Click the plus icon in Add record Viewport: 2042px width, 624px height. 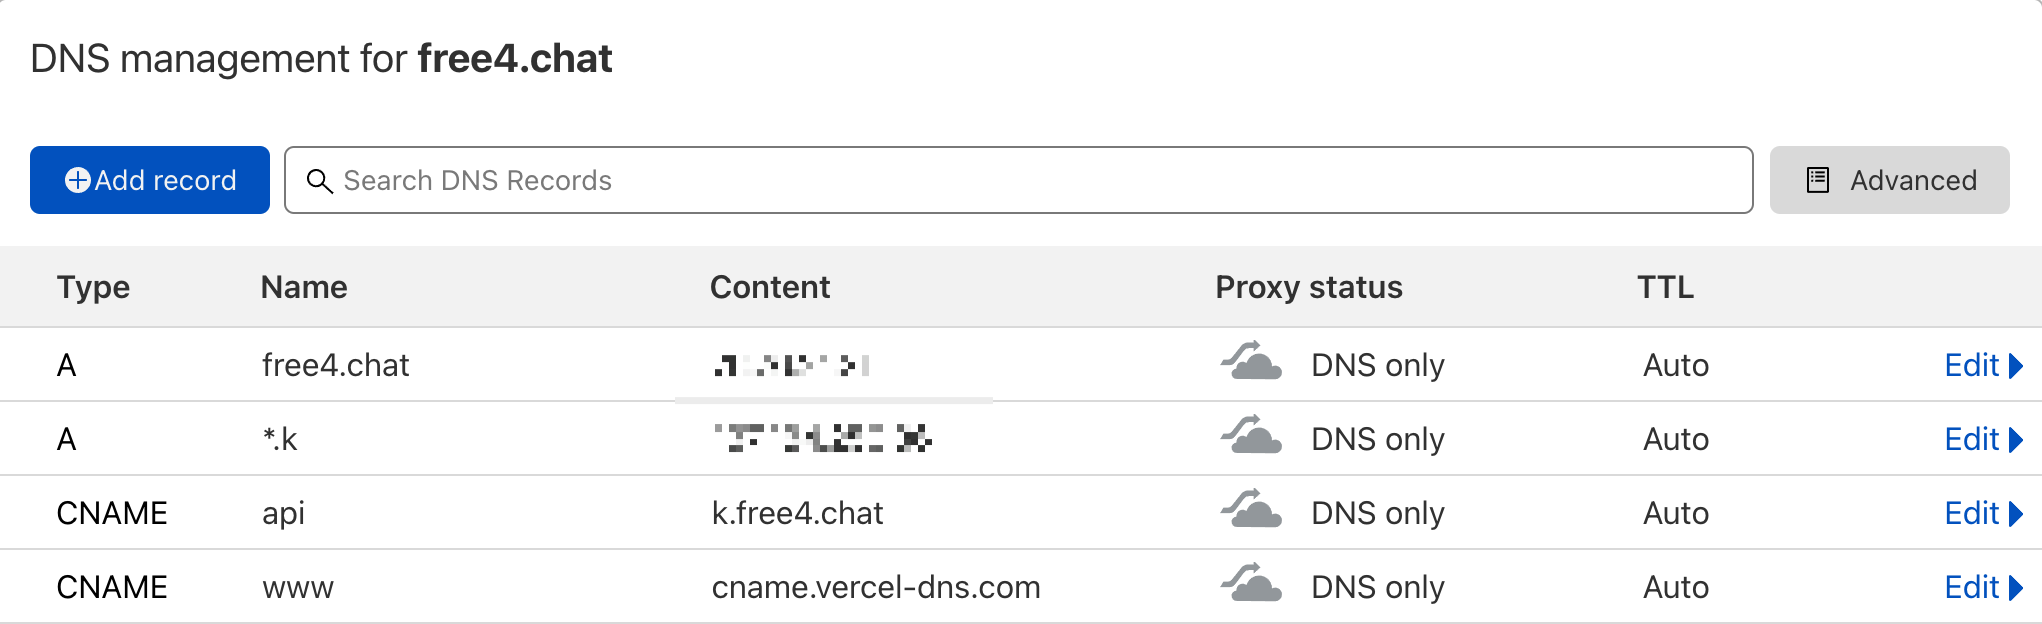77,180
